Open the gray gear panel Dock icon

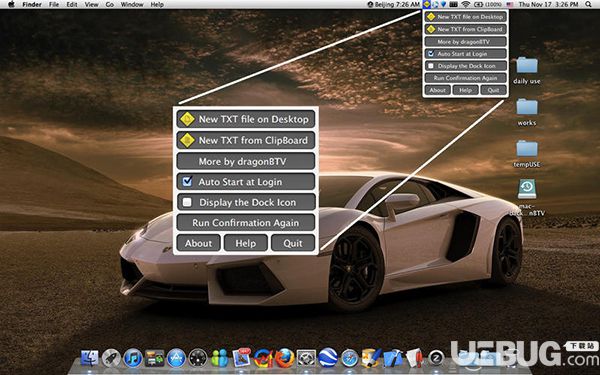point(306,358)
